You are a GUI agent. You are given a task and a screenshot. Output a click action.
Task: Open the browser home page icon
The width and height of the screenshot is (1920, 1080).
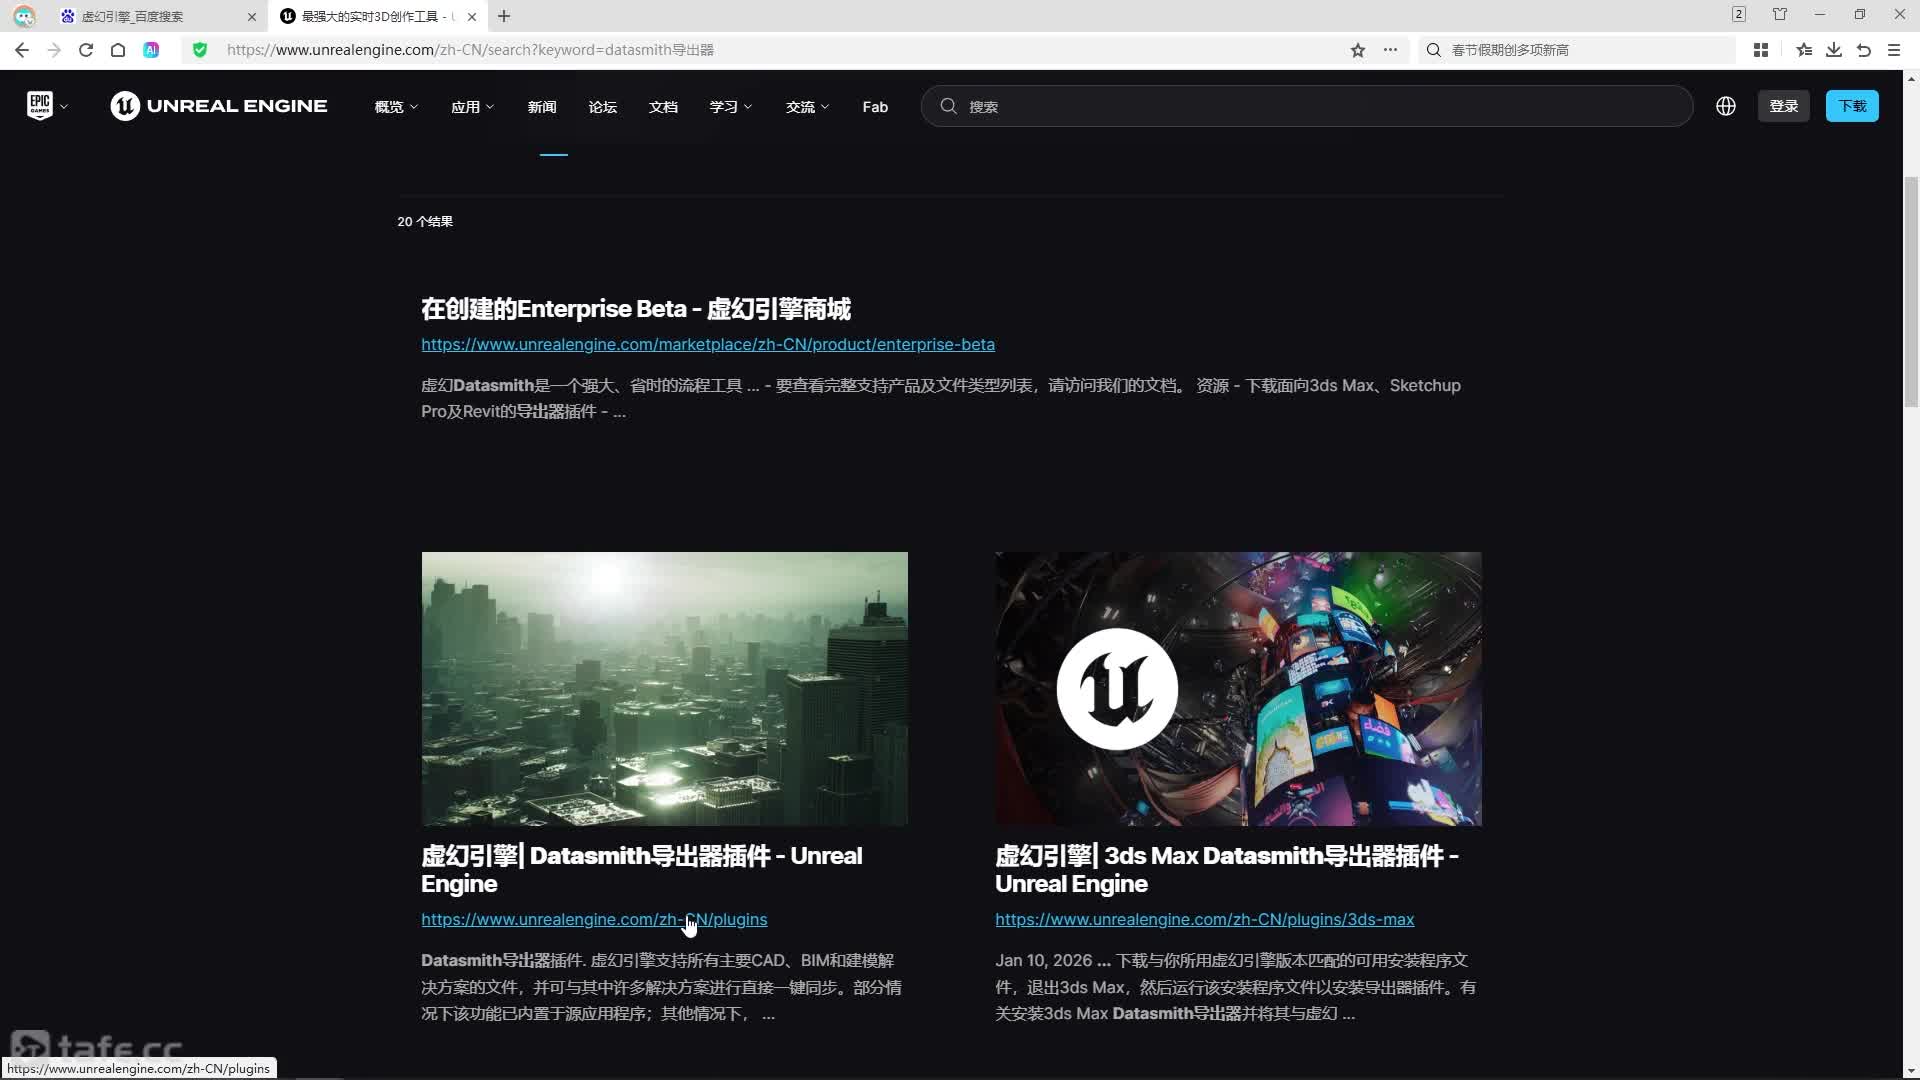(x=118, y=50)
